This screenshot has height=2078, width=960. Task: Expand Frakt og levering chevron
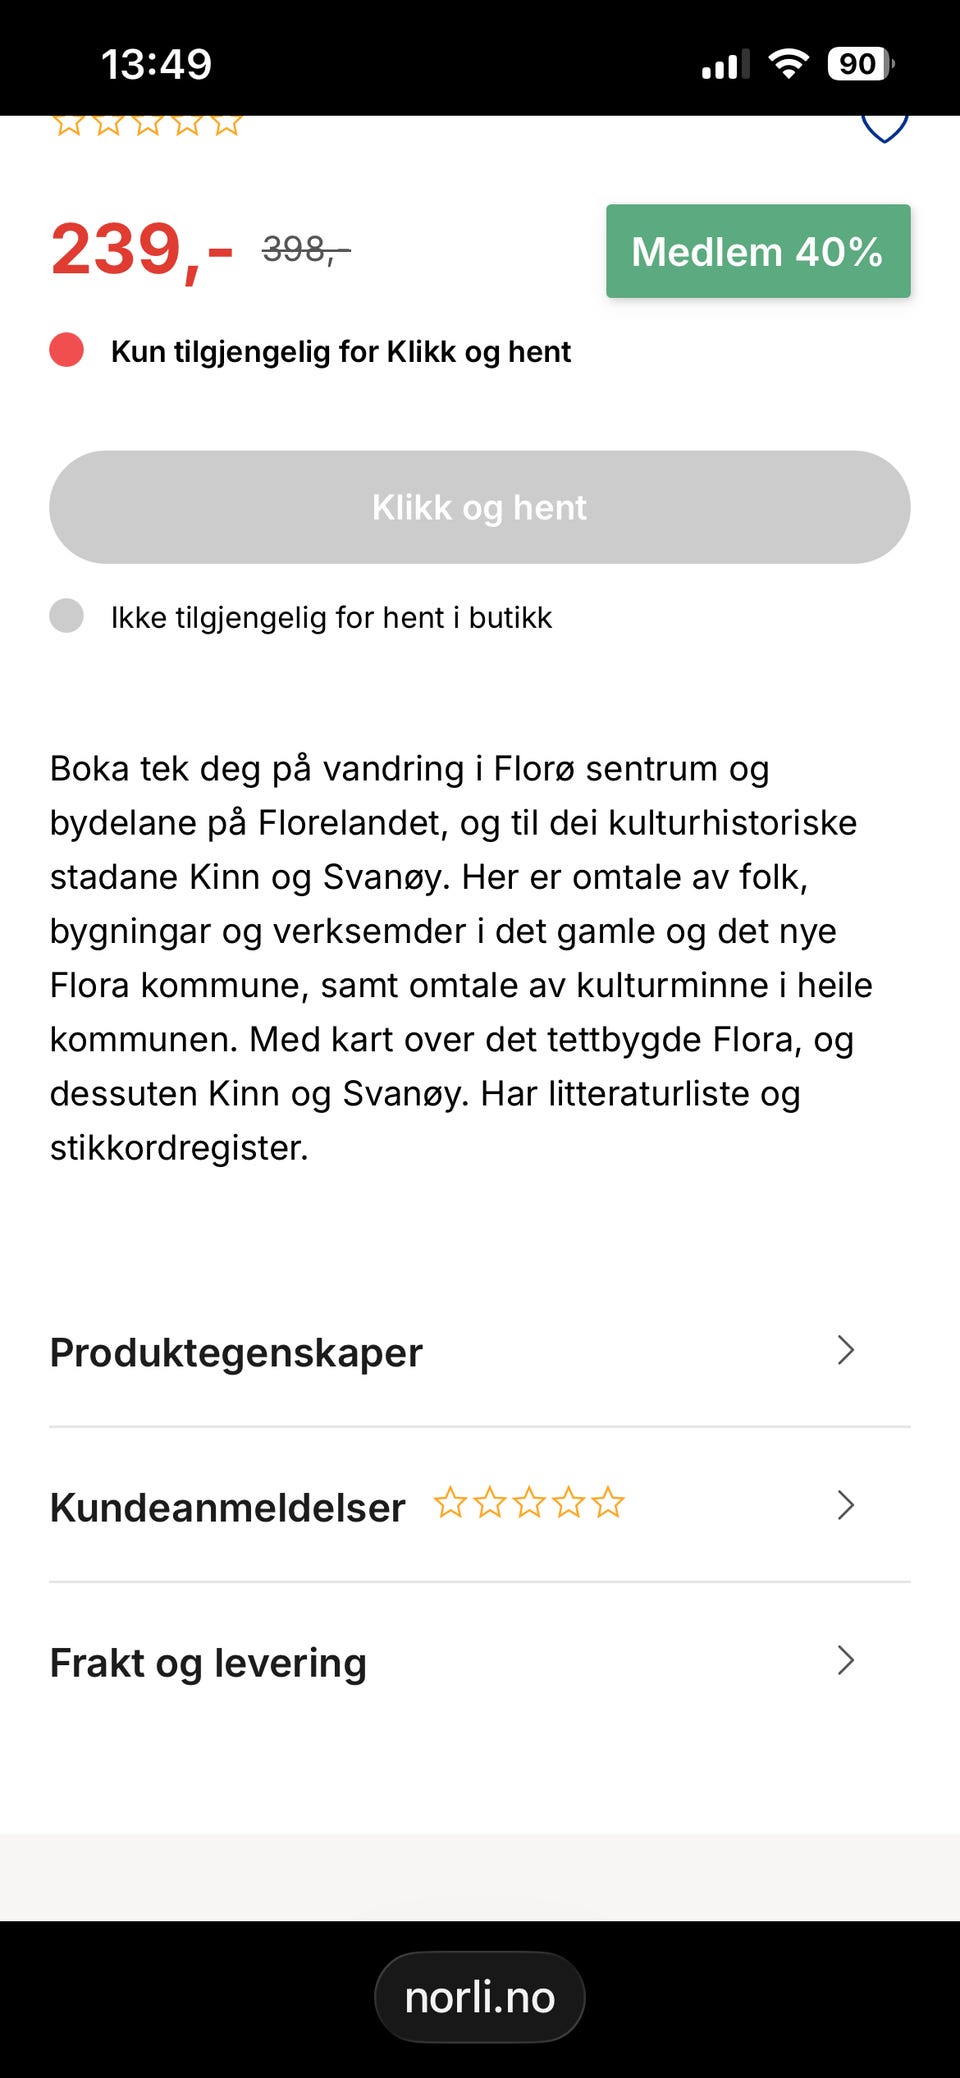click(846, 1660)
